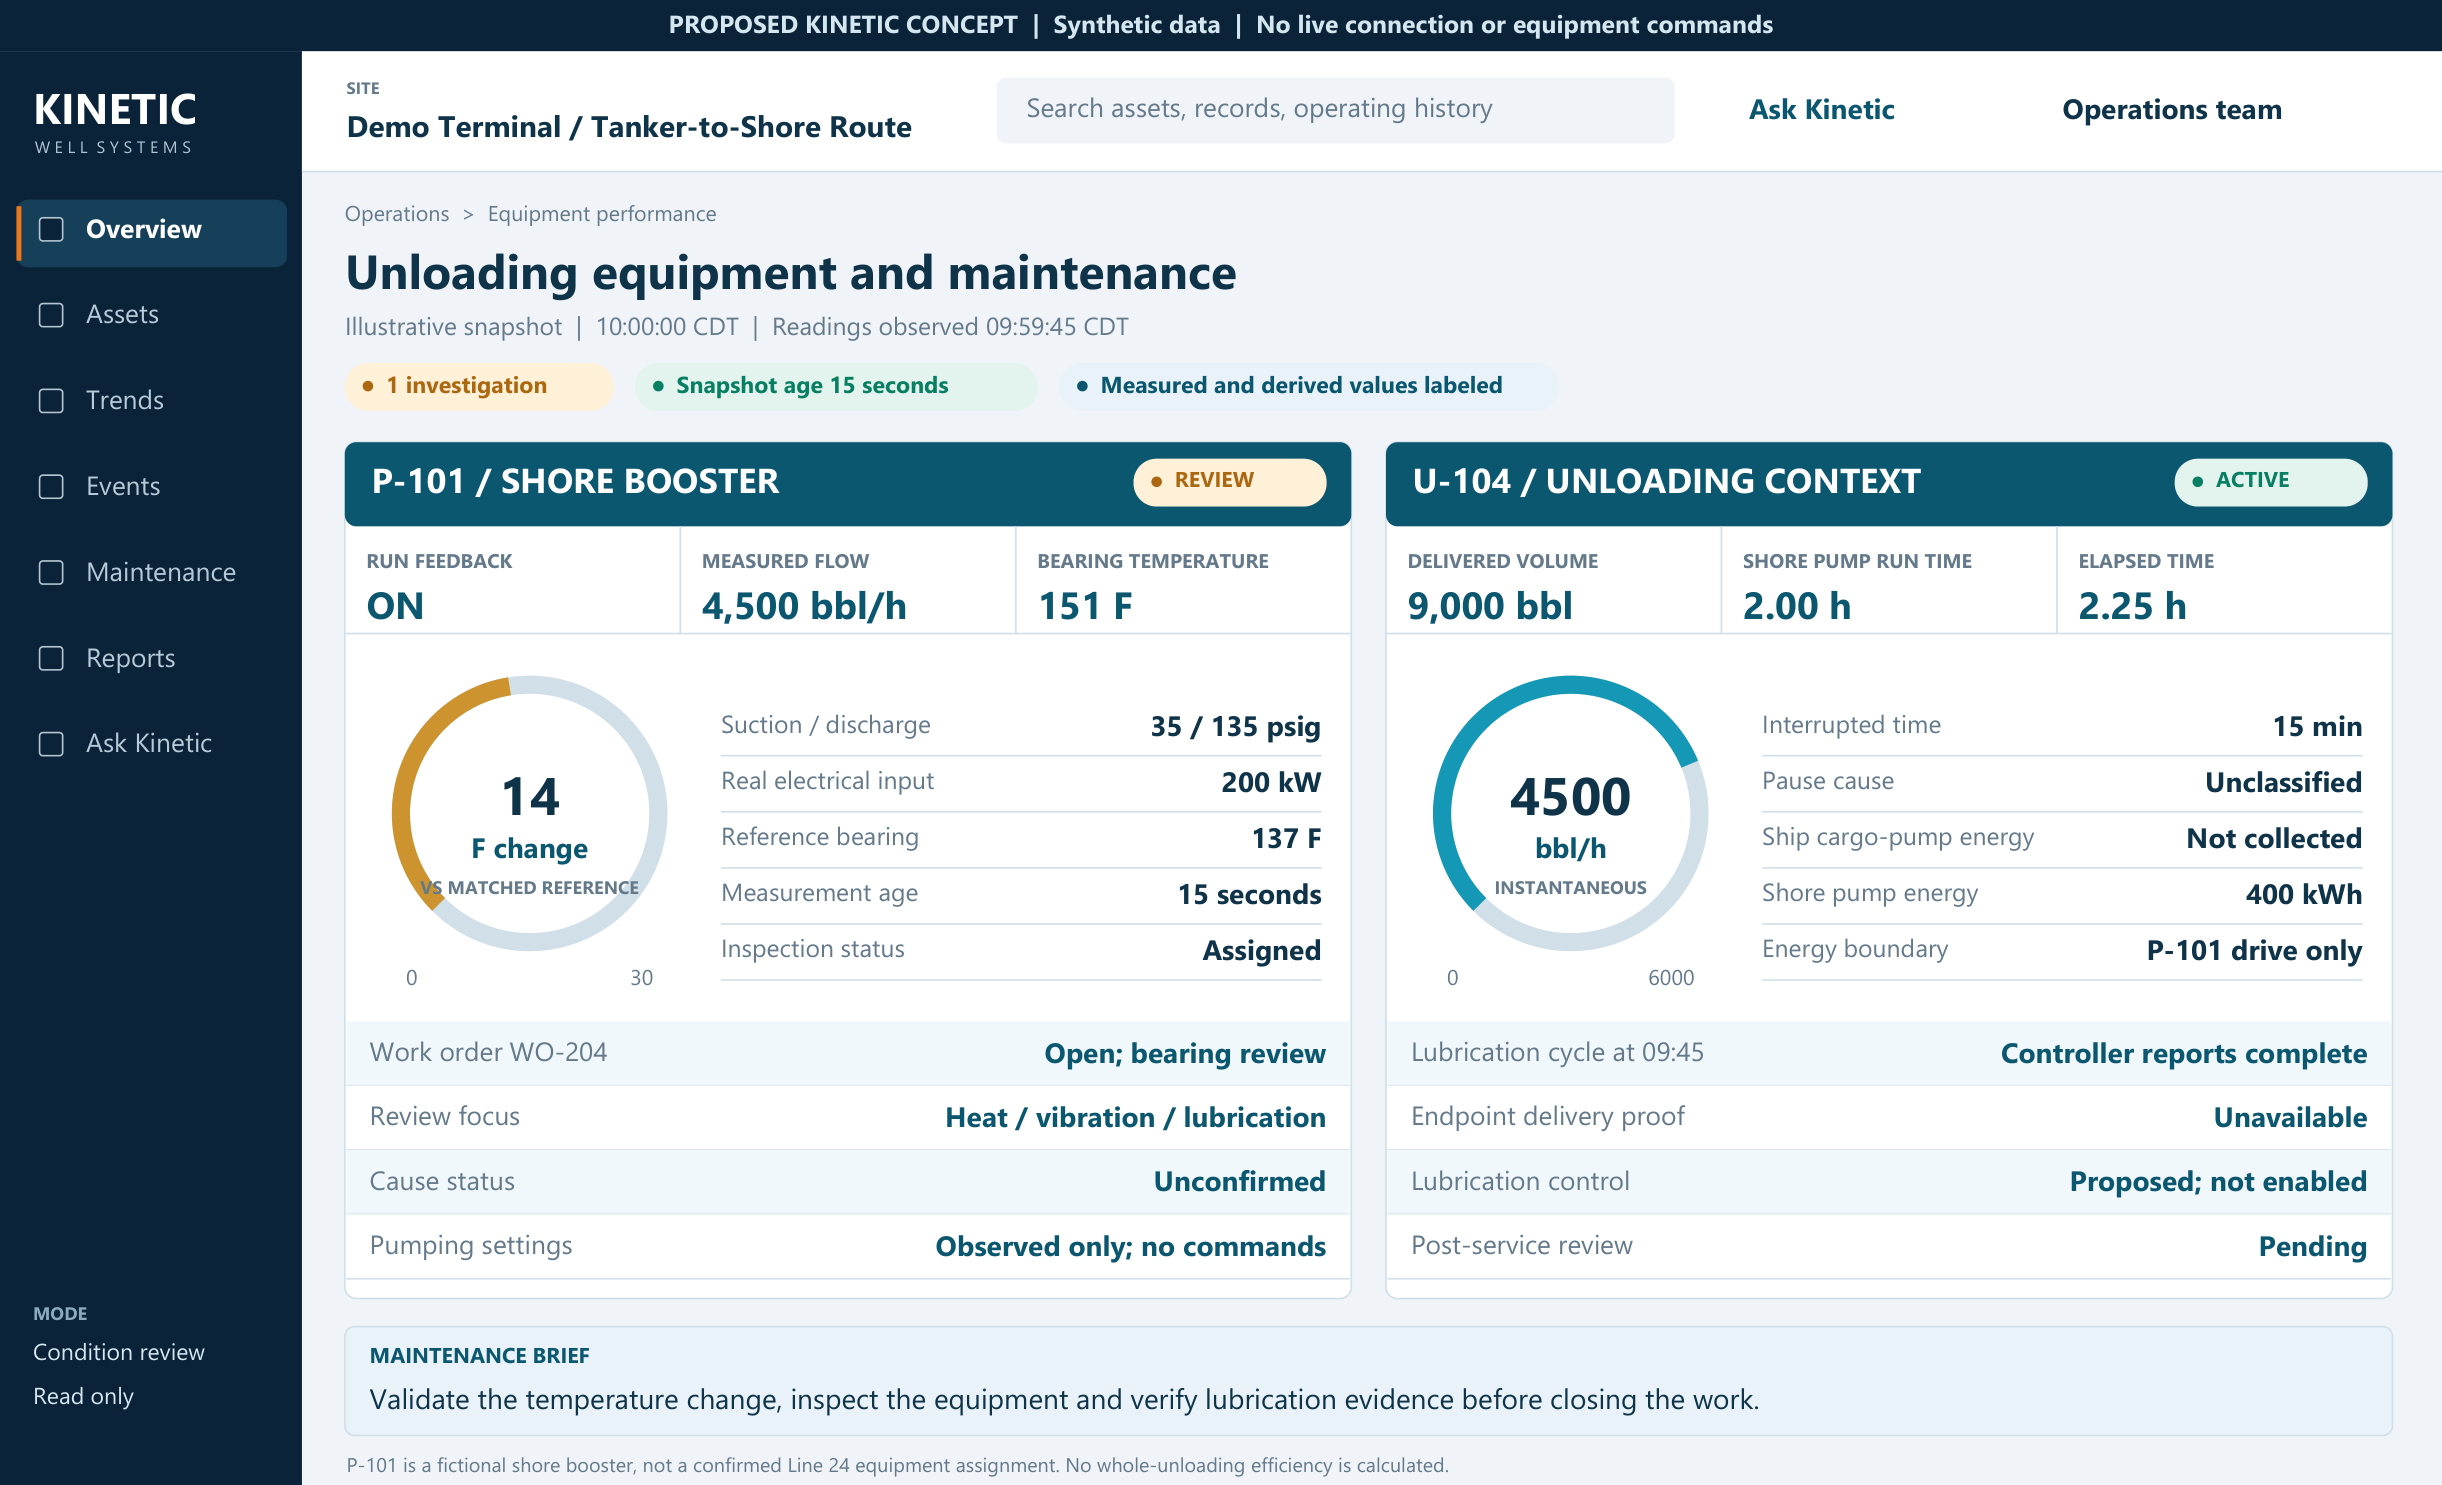Click the 'Heat / vibration / lubrication' value
This screenshot has height=1485, width=2442.
tap(1135, 1117)
